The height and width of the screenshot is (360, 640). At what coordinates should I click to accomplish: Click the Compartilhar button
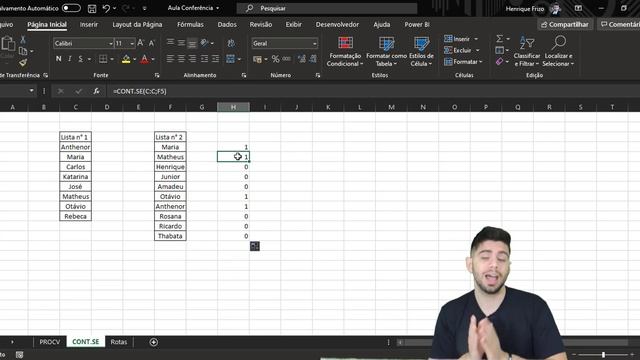point(564,24)
